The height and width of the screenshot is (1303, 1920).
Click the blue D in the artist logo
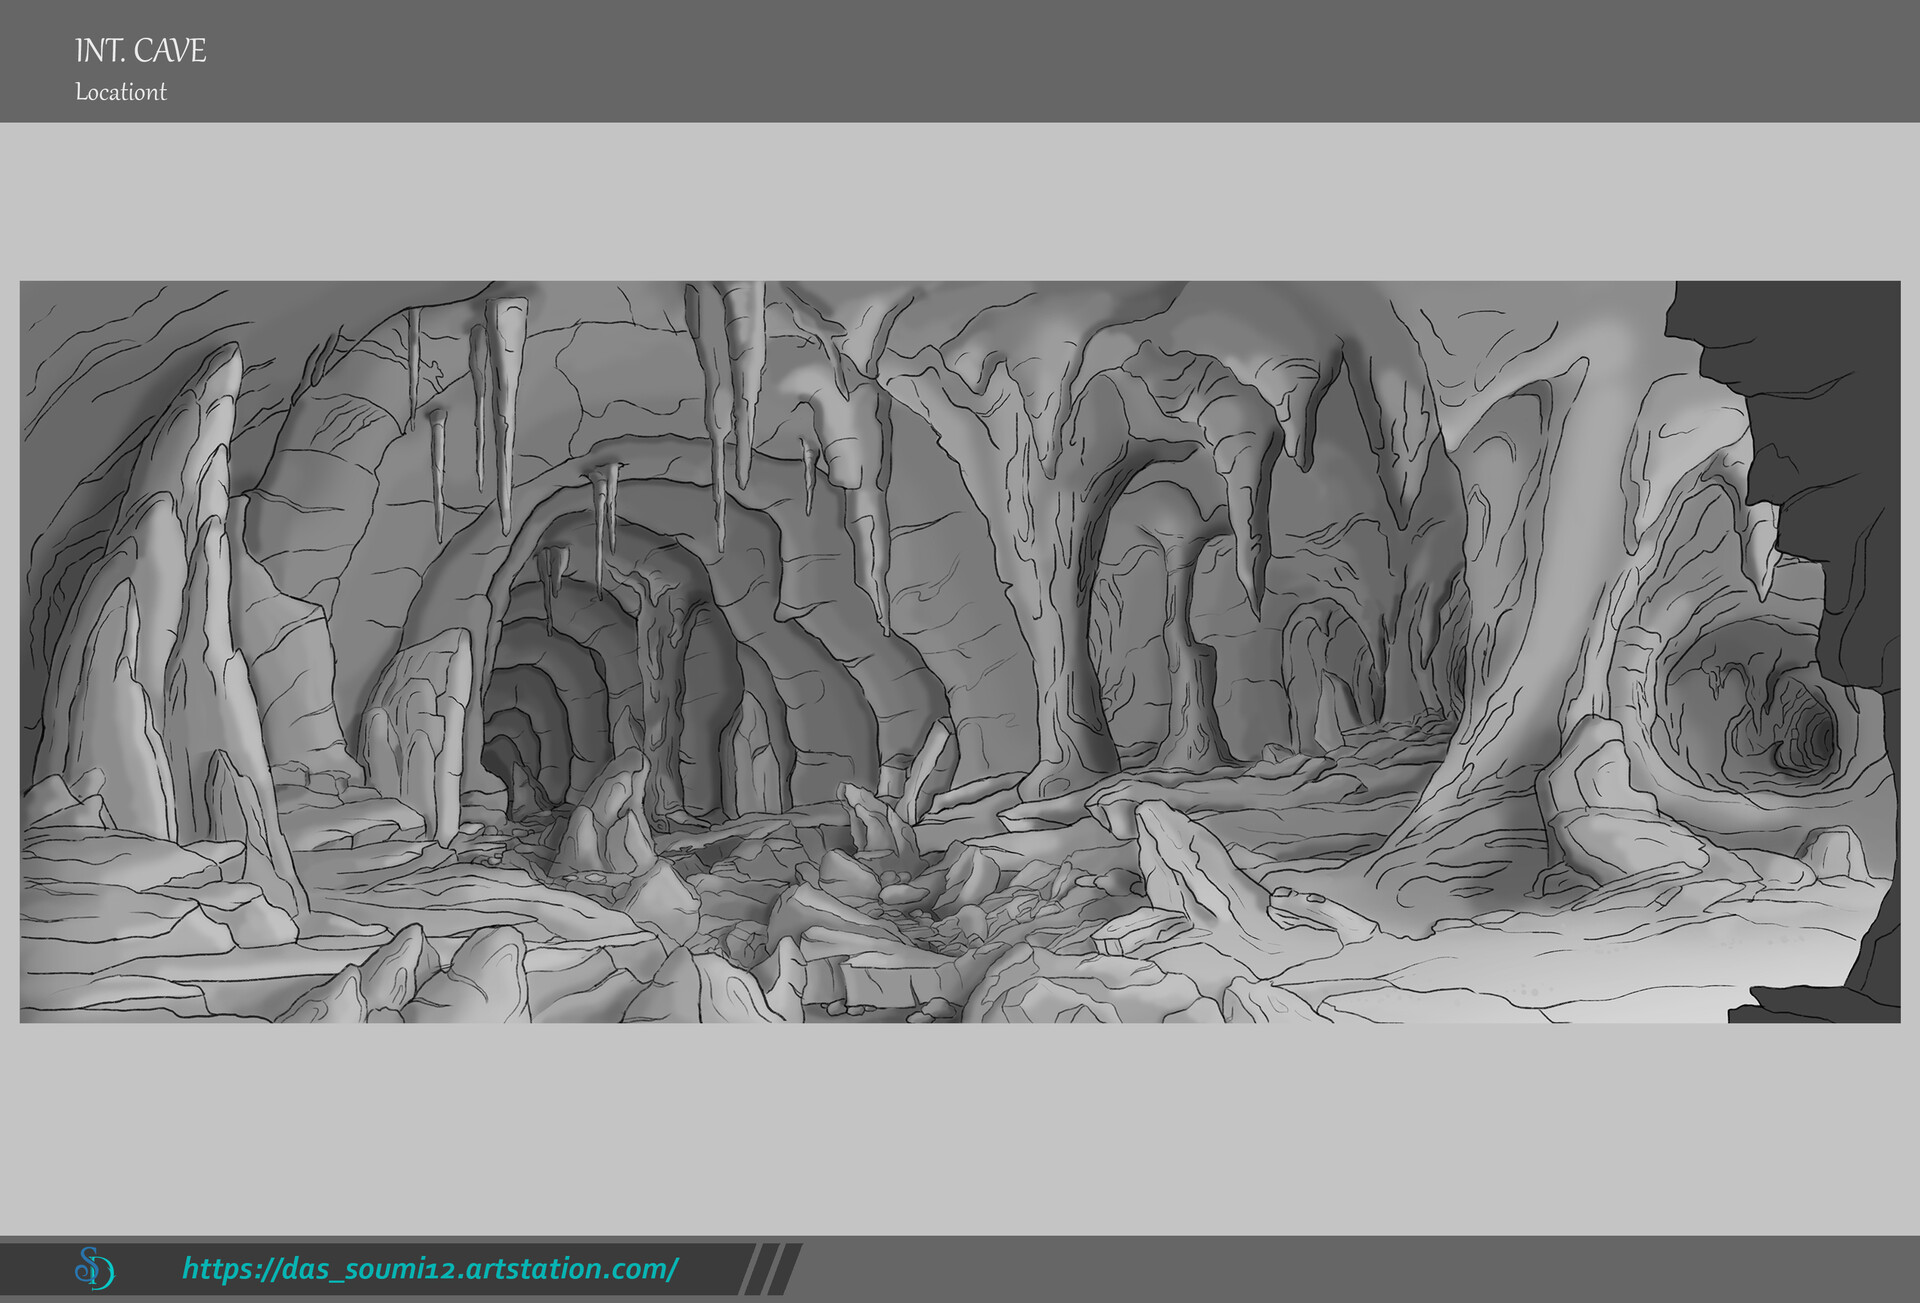click(105, 1270)
